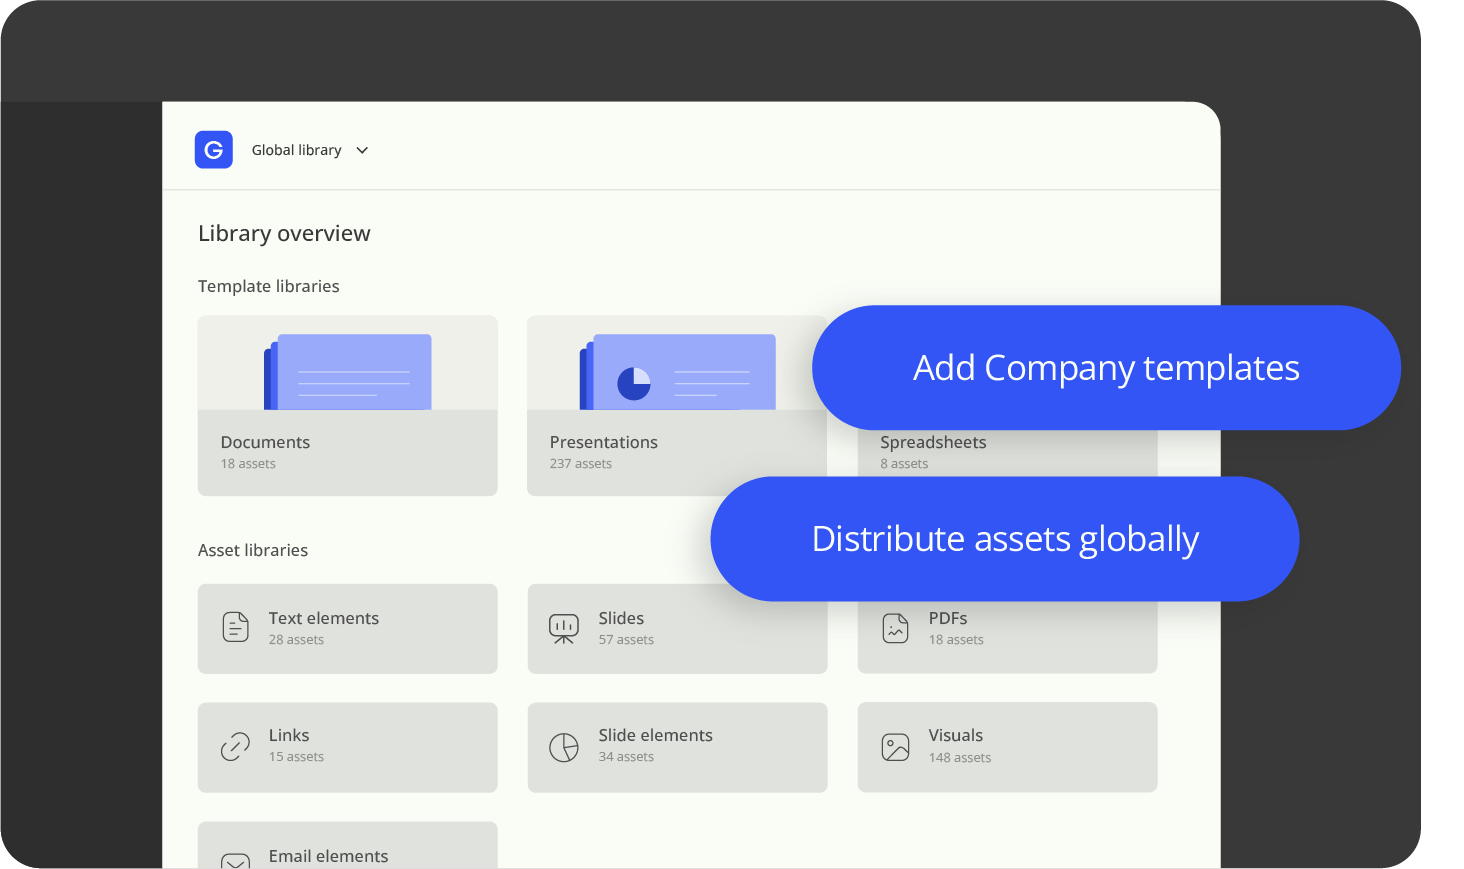Click the Text elements document icon
The image size is (1464, 869).
pos(234,627)
